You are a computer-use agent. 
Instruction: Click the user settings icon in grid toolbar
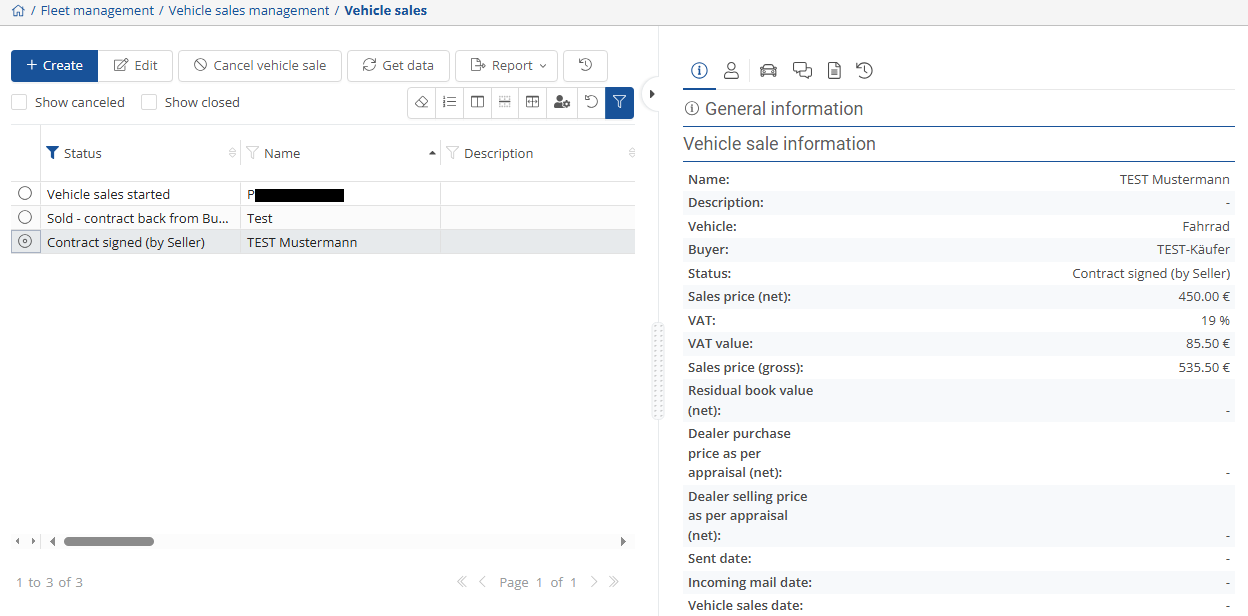click(562, 102)
